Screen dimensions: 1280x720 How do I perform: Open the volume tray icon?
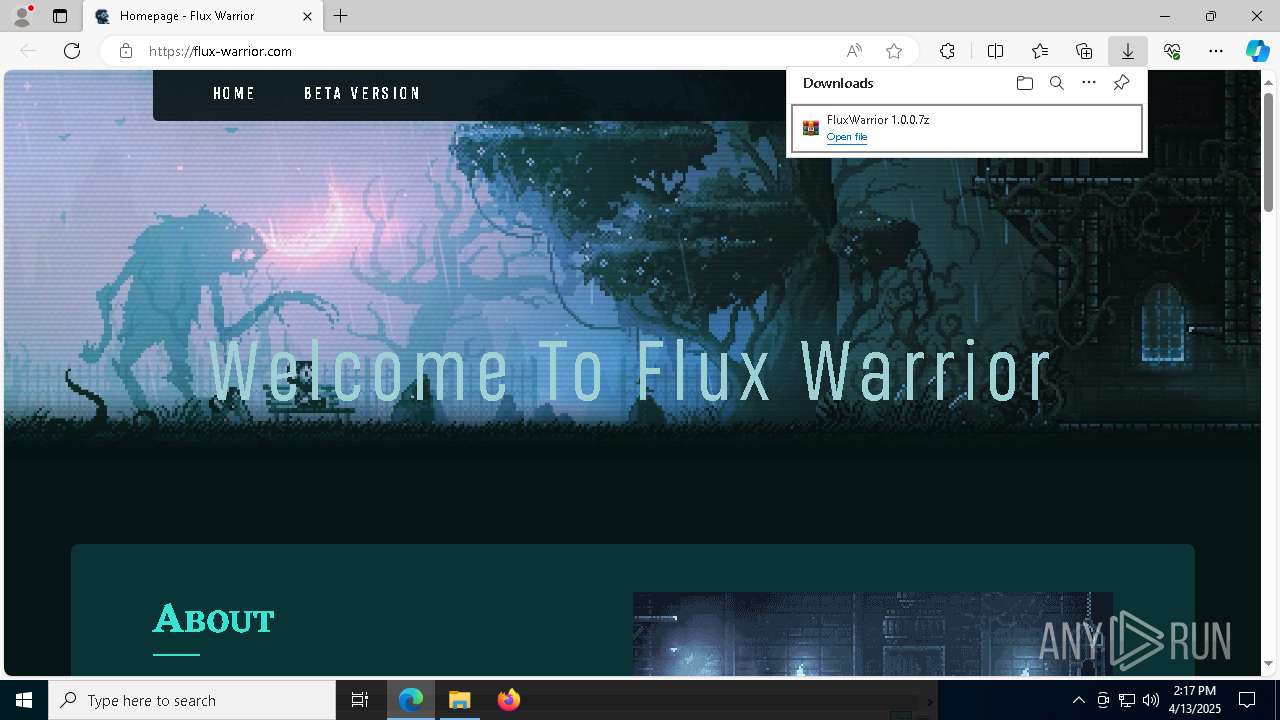point(1150,700)
